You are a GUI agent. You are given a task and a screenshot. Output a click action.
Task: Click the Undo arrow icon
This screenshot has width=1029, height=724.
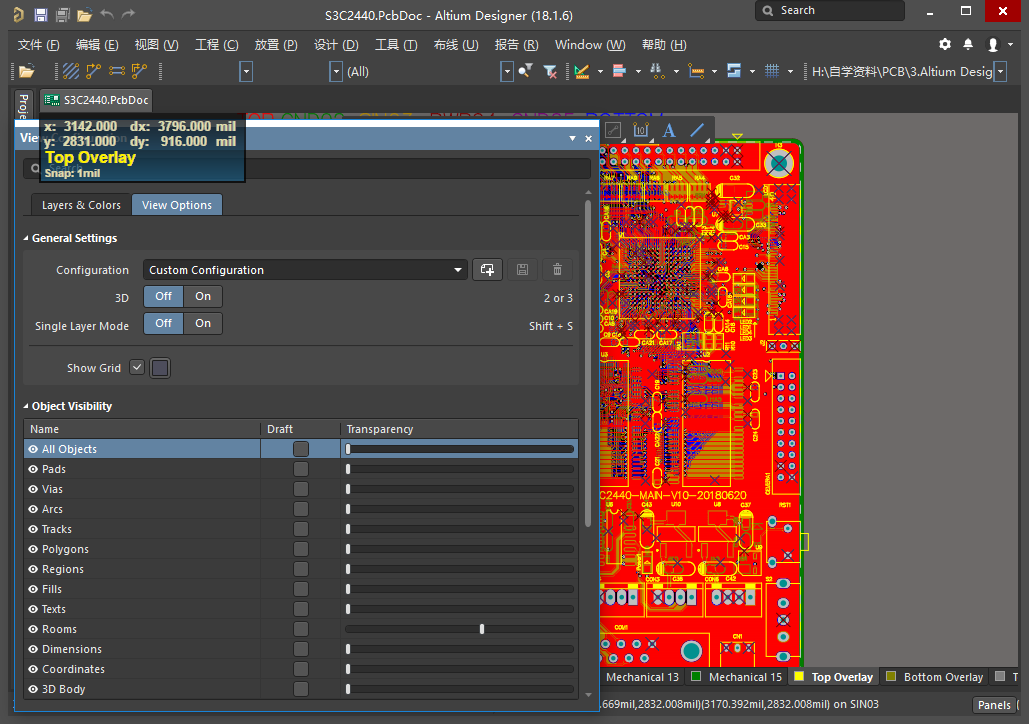[x=107, y=14]
